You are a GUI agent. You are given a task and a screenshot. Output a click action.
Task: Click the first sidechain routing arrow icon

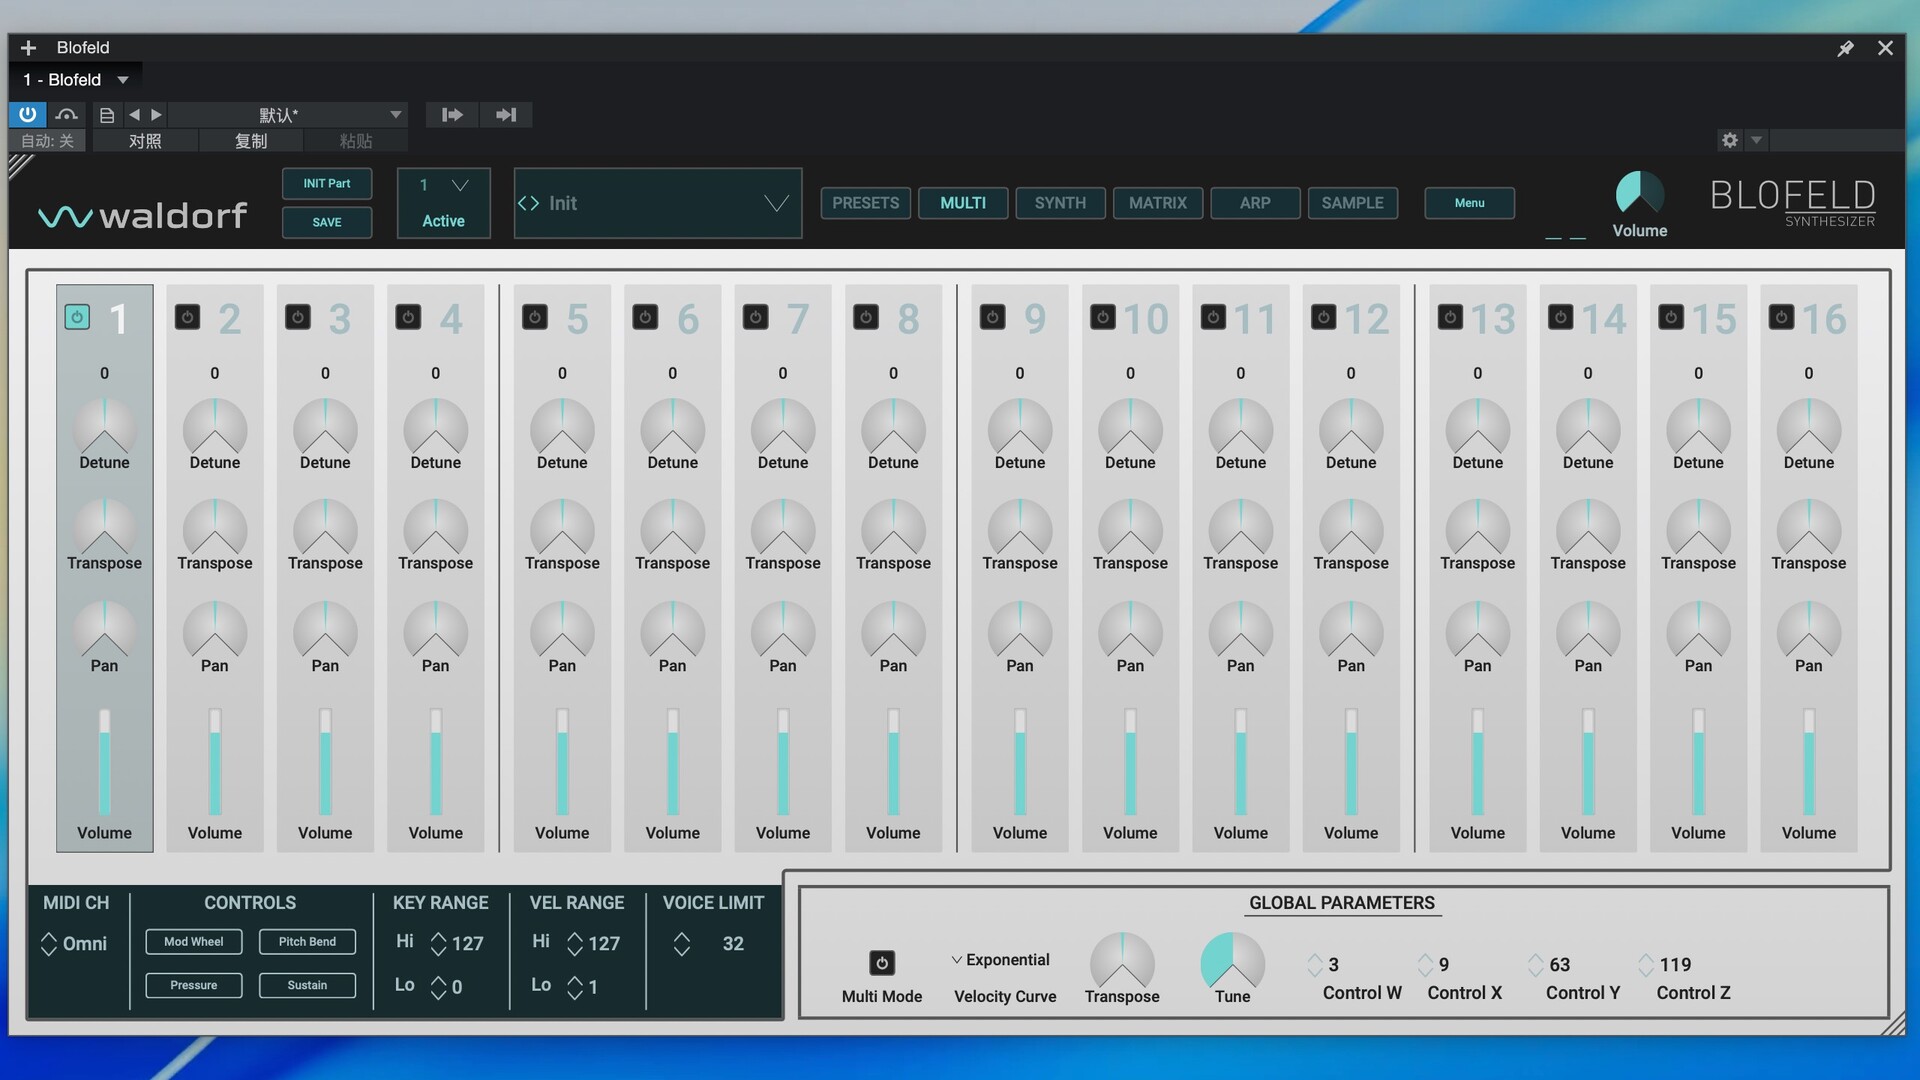click(452, 115)
